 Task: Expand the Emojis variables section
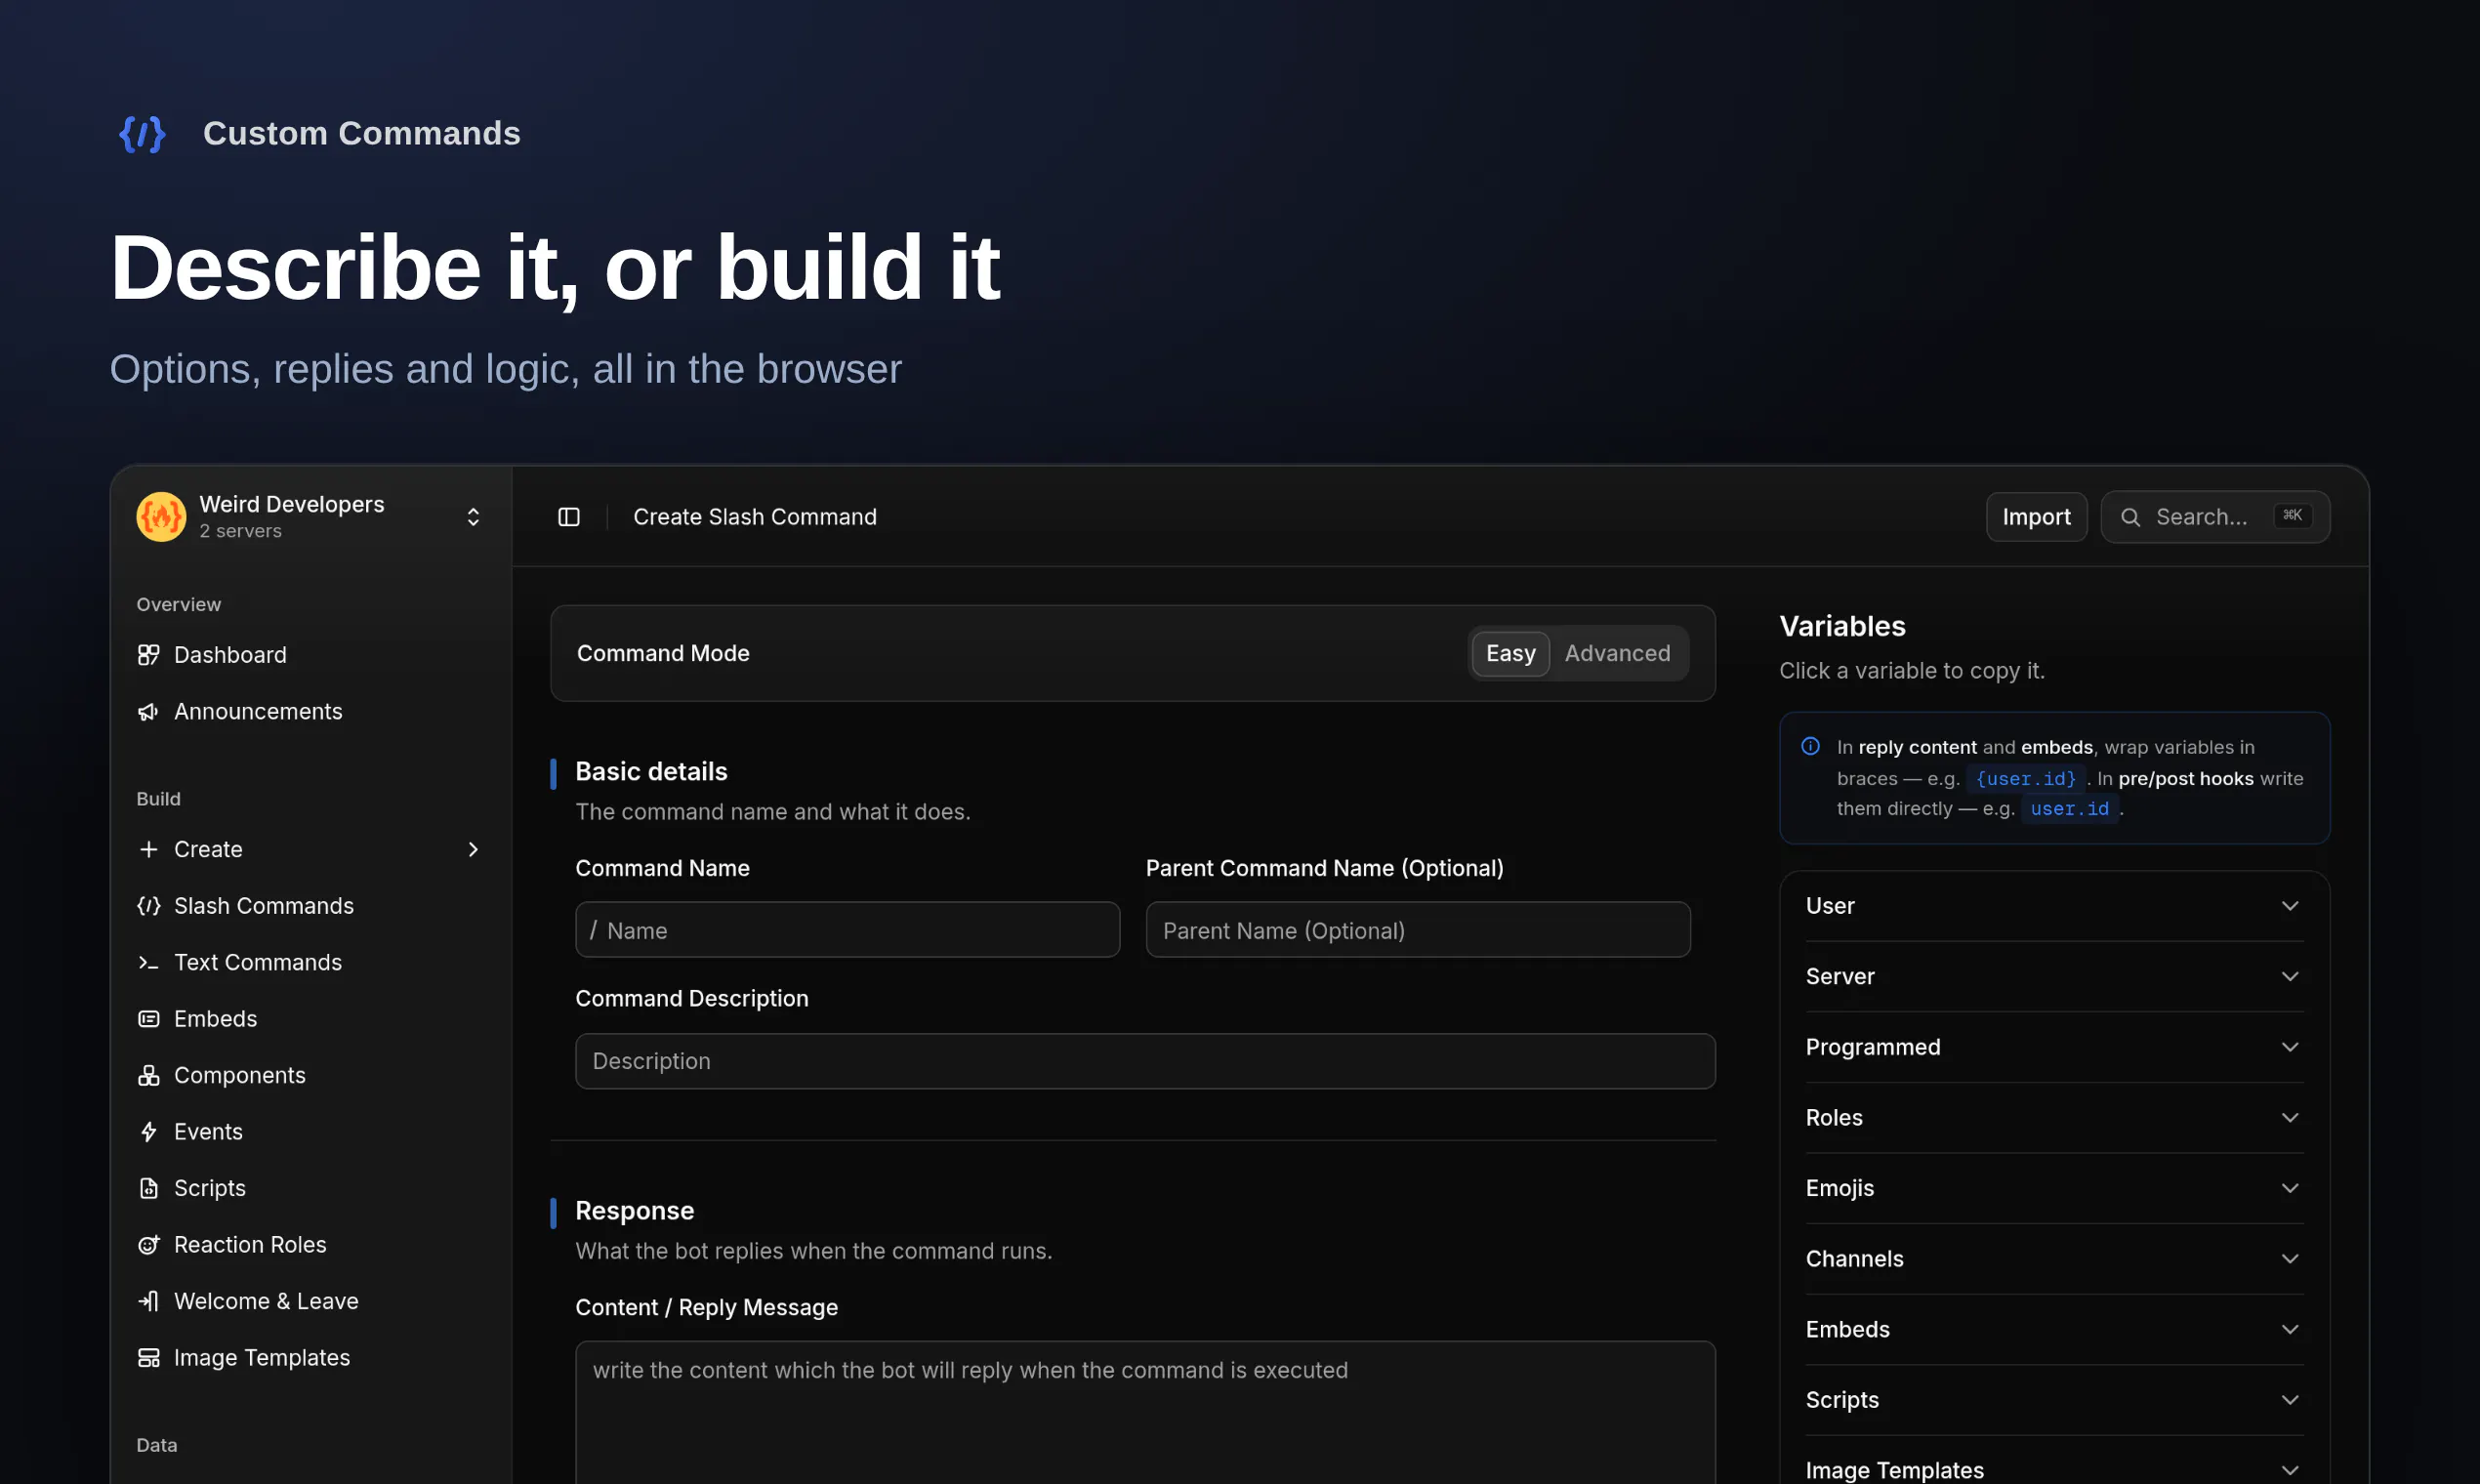[2054, 1188]
